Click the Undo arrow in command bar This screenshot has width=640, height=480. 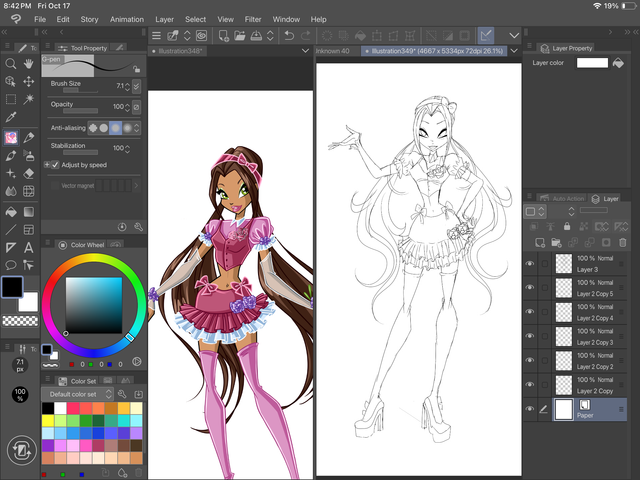[289, 36]
